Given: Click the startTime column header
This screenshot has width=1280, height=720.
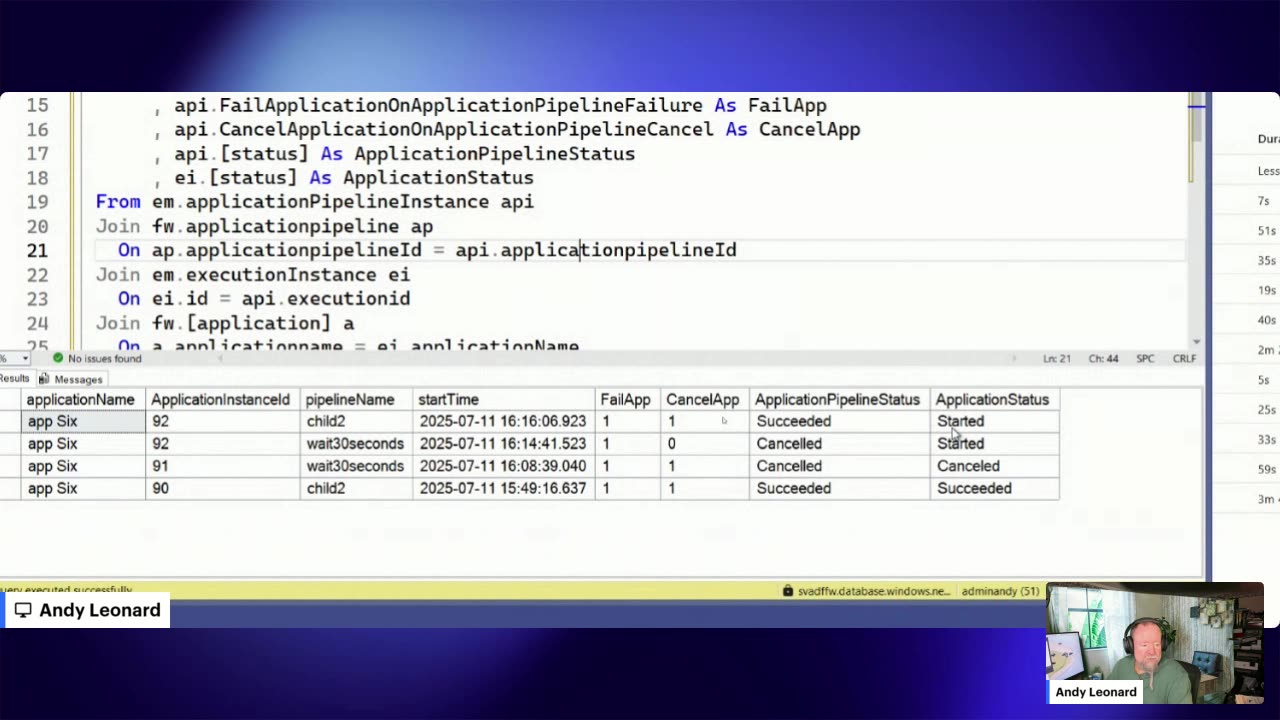Looking at the screenshot, I should 504,399.
